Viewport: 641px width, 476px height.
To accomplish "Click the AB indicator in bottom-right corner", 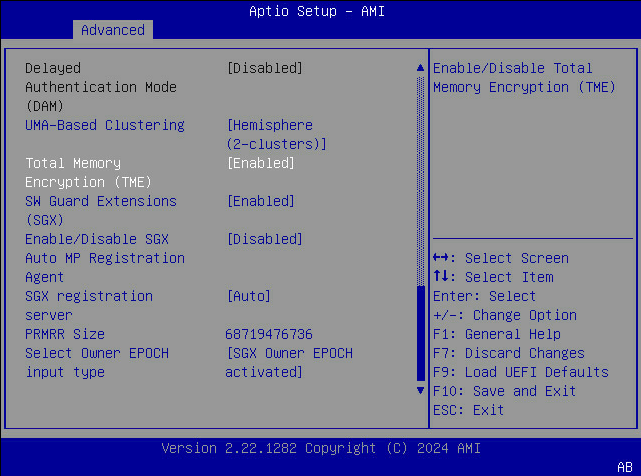I will coord(625,467).
